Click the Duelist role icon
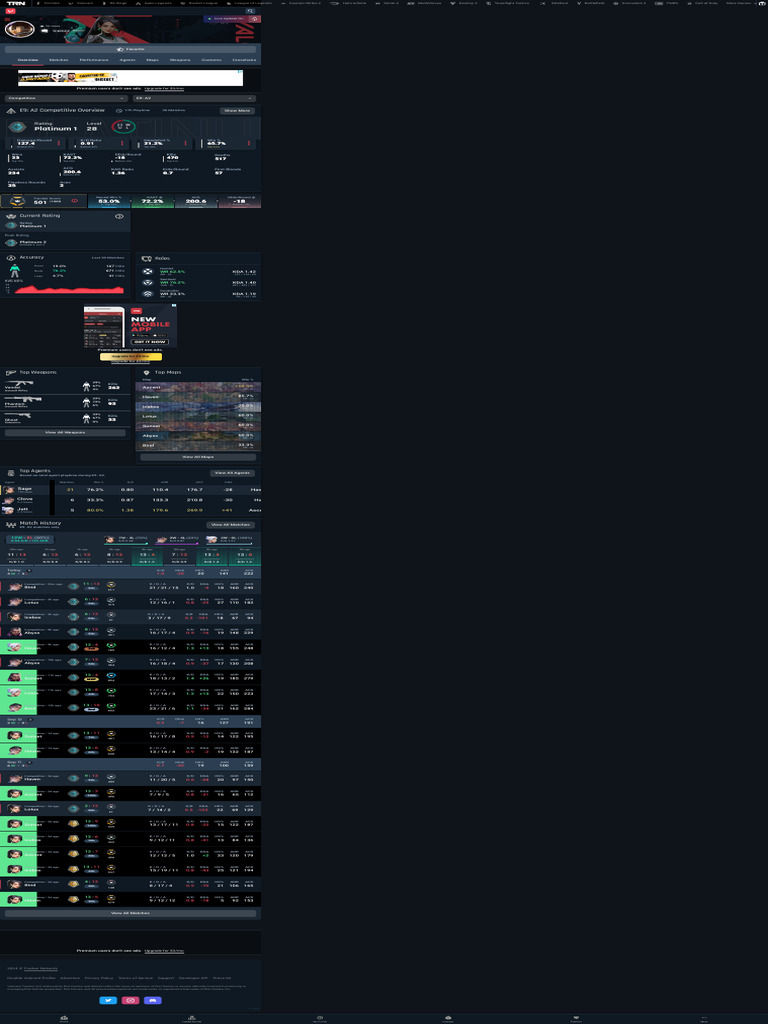 (x=148, y=271)
